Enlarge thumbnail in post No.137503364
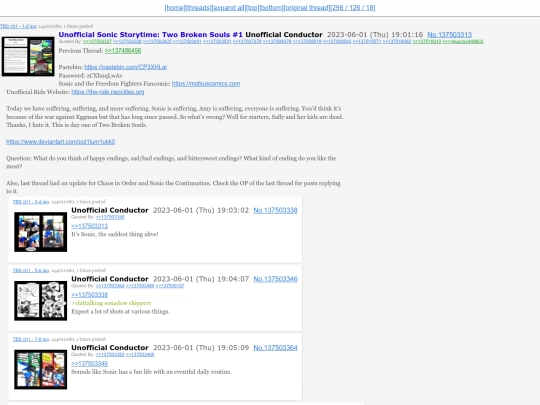This screenshot has height=405, width=540. tap(41, 370)
